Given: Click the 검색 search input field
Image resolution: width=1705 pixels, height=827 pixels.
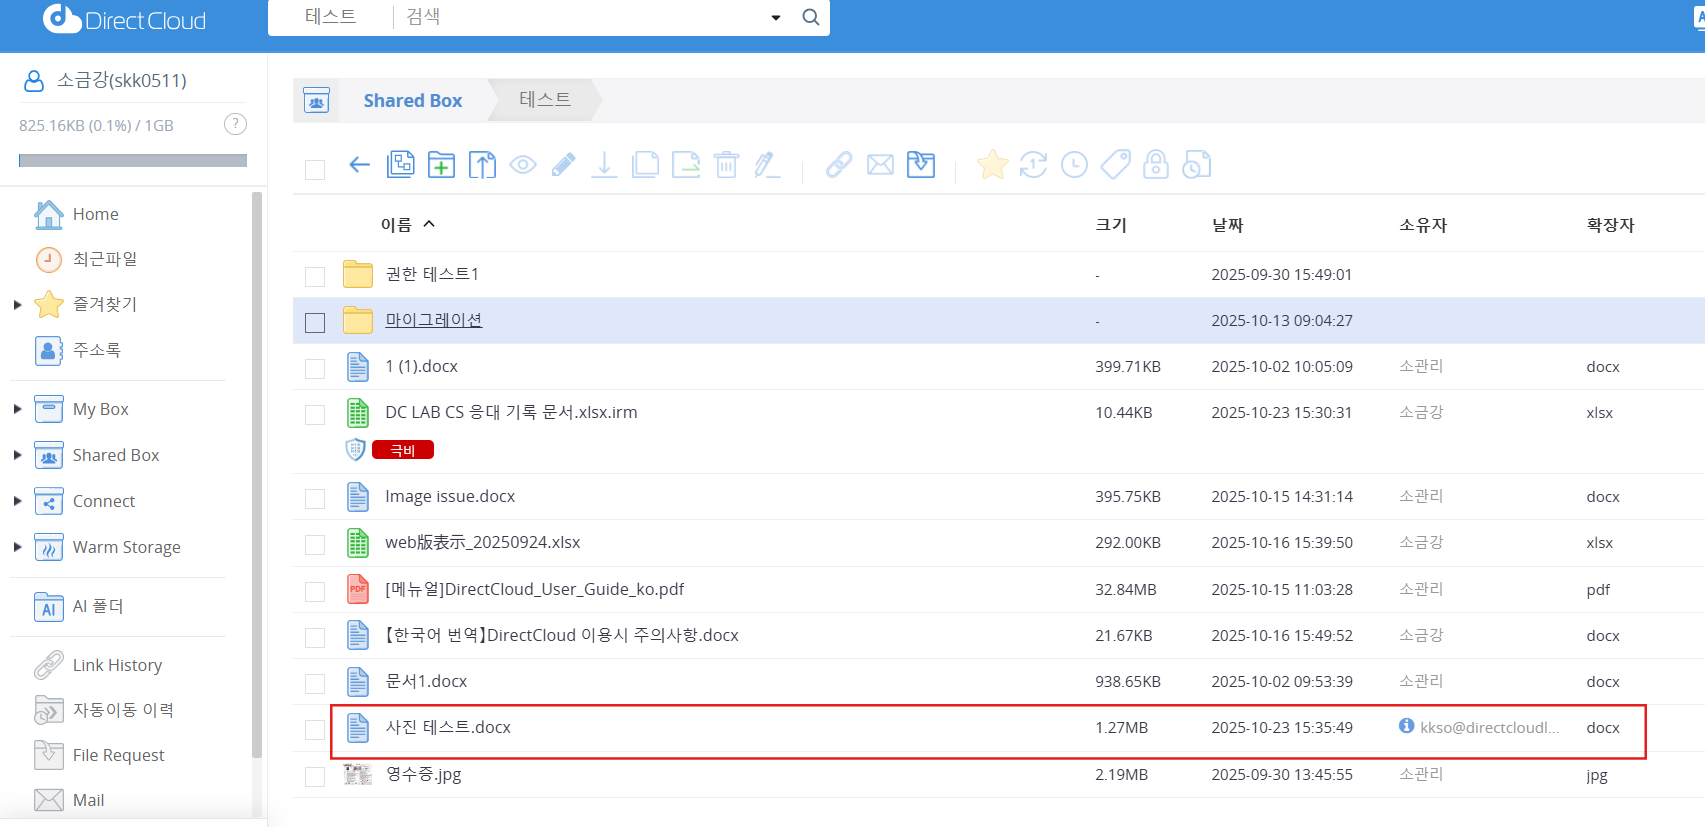Looking at the screenshot, I should pos(580,17).
